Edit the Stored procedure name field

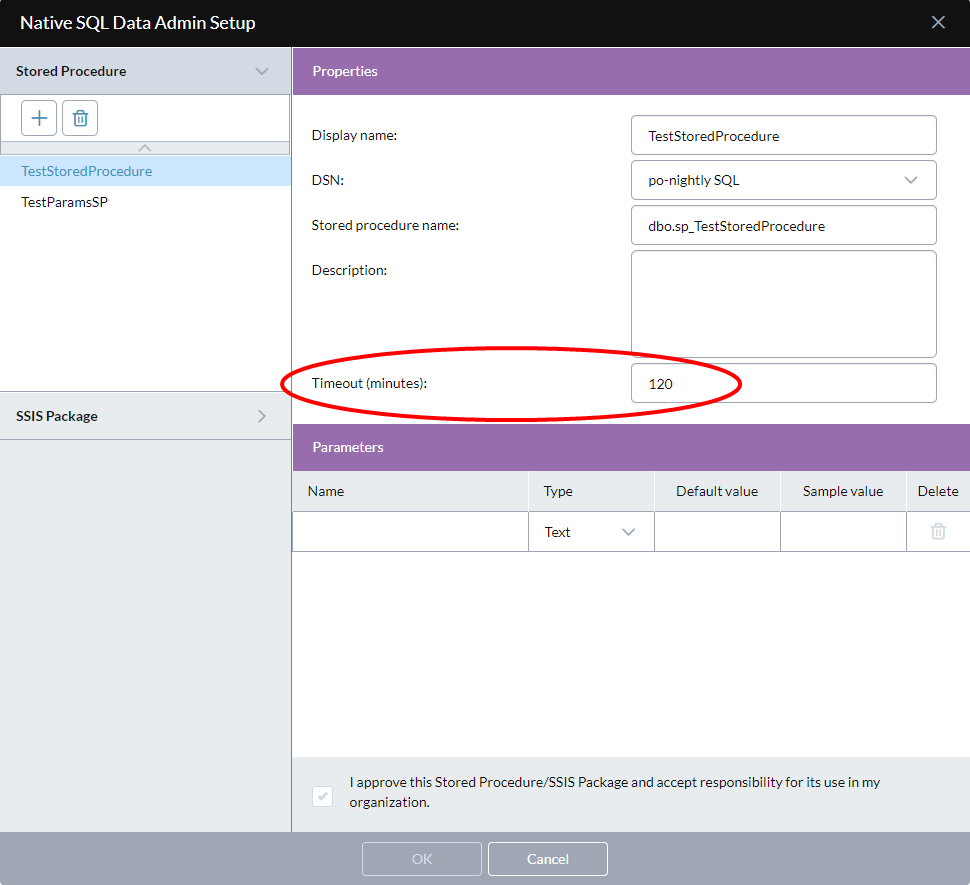(783, 226)
